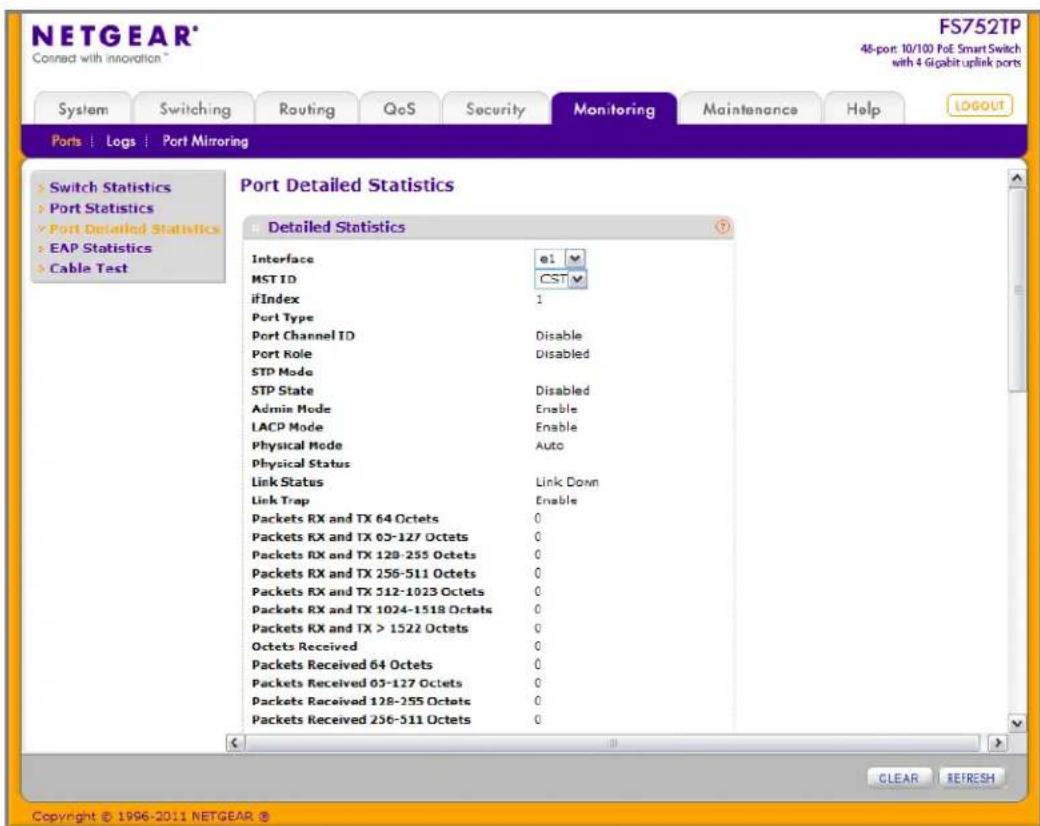
Task: Click the 'Octets Received' label
Action: click(x=304, y=646)
